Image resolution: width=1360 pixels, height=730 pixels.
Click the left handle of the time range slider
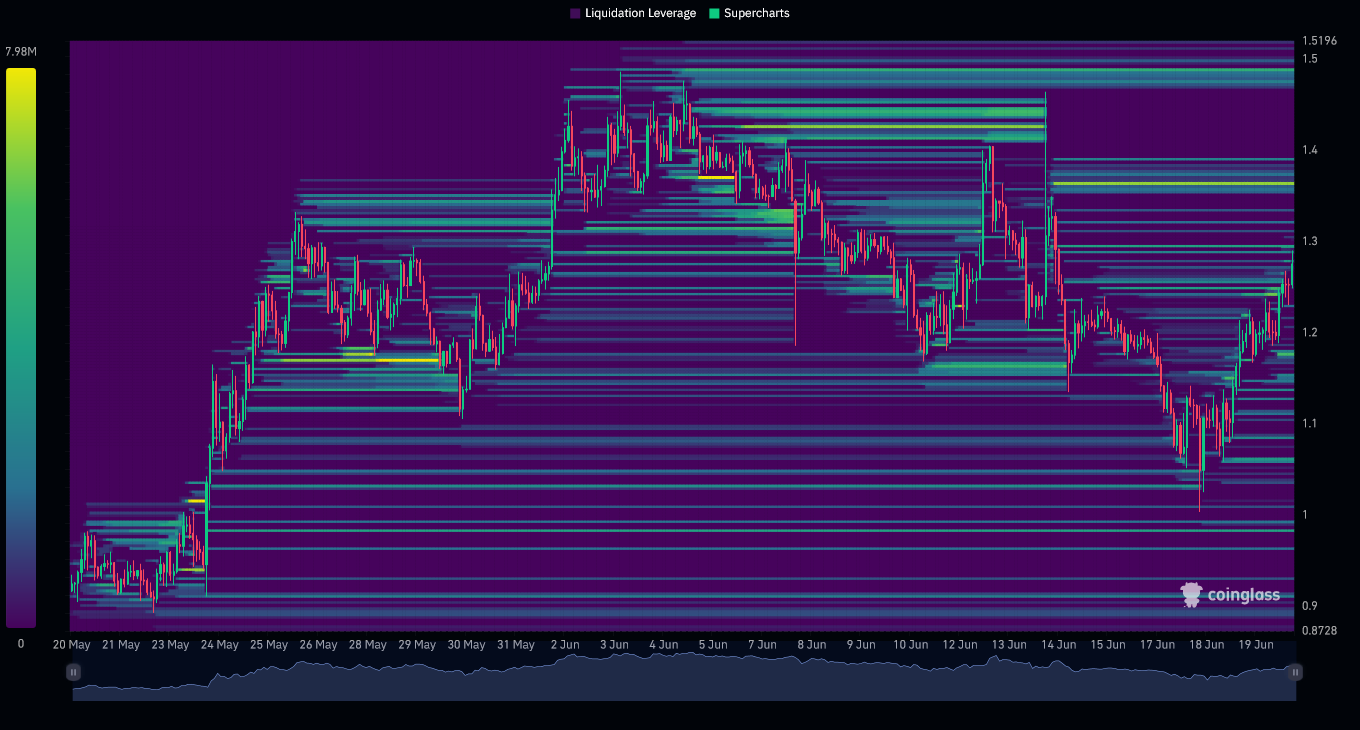(x=73, y=672)
